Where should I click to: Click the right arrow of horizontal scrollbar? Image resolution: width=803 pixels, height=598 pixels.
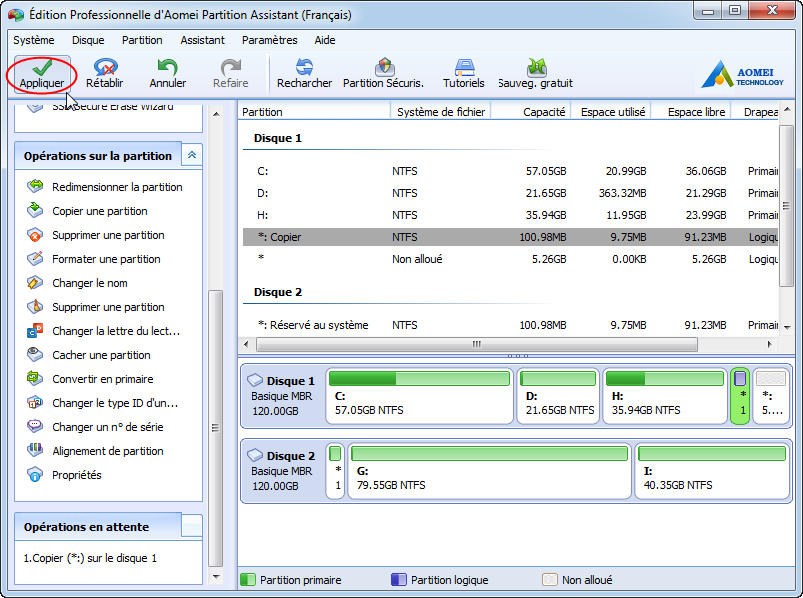point(769,344)
